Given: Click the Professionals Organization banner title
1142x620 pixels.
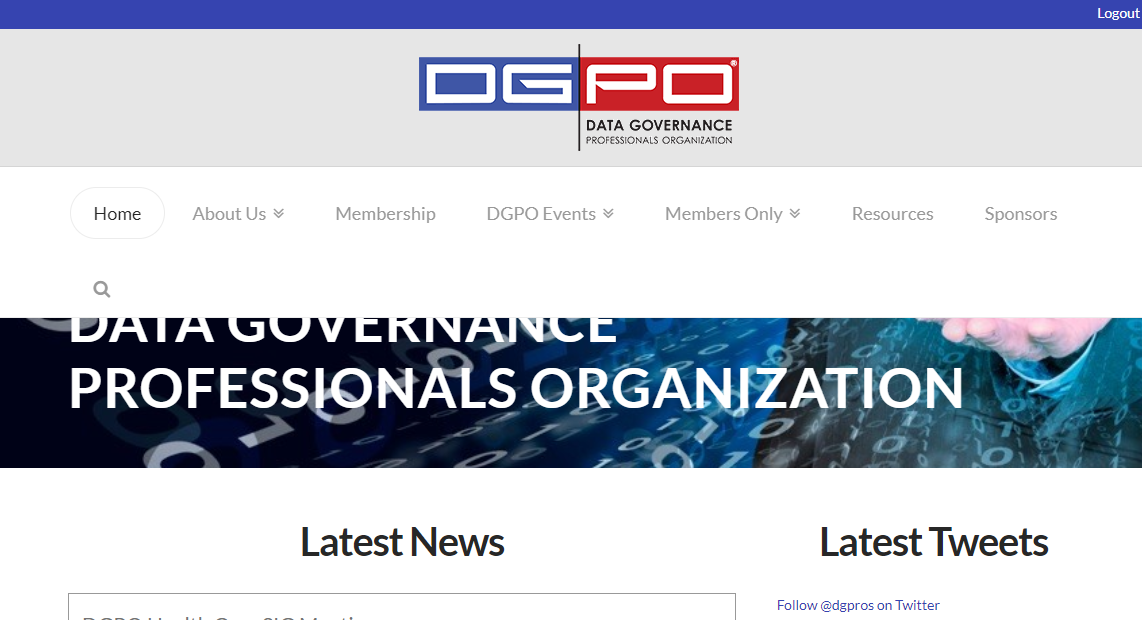Looking at the screenshot, I should point(516,388).
